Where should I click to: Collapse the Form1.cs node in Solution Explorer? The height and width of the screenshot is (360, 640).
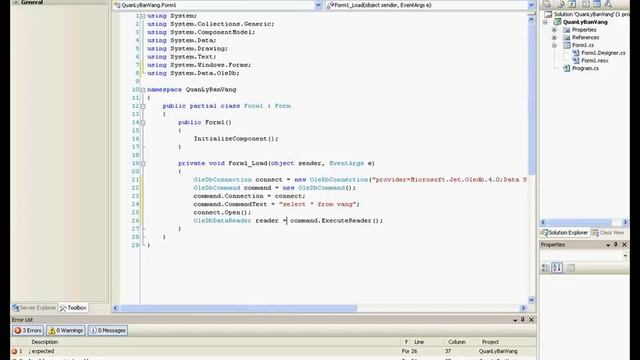coord(554,45)
